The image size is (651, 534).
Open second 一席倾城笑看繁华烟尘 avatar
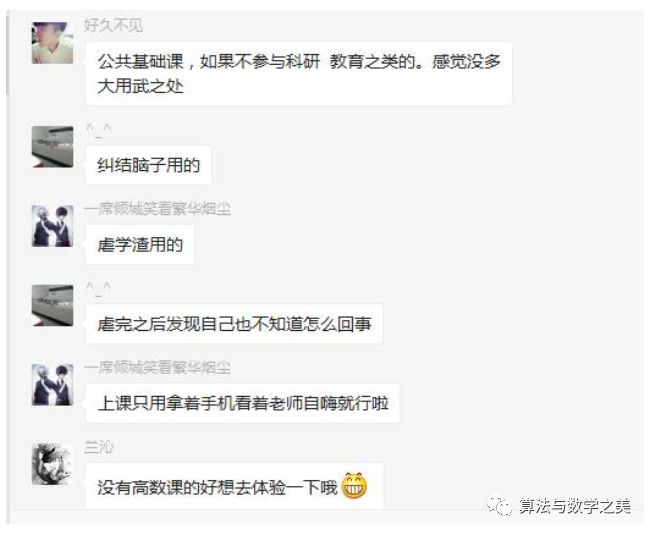[x=52, y=385]
